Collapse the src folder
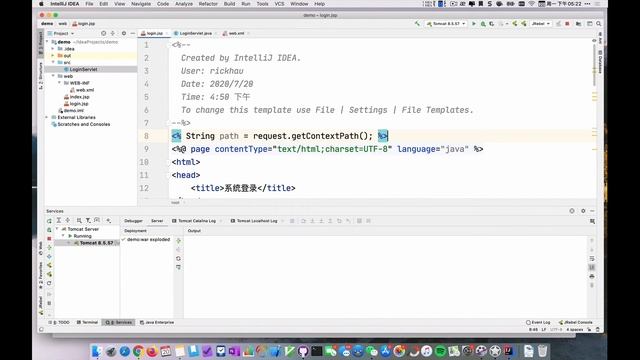Screen dimensions: 640x360 pos(53,62)
